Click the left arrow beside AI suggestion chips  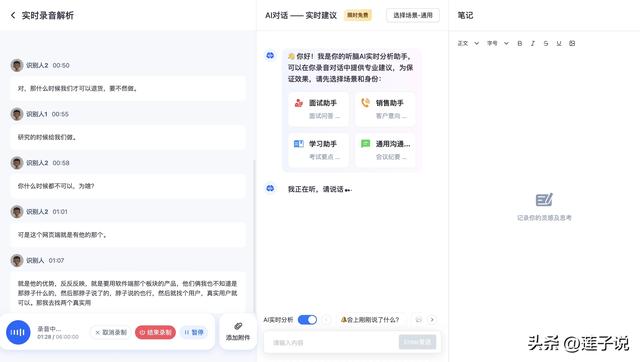click(326, 320)
